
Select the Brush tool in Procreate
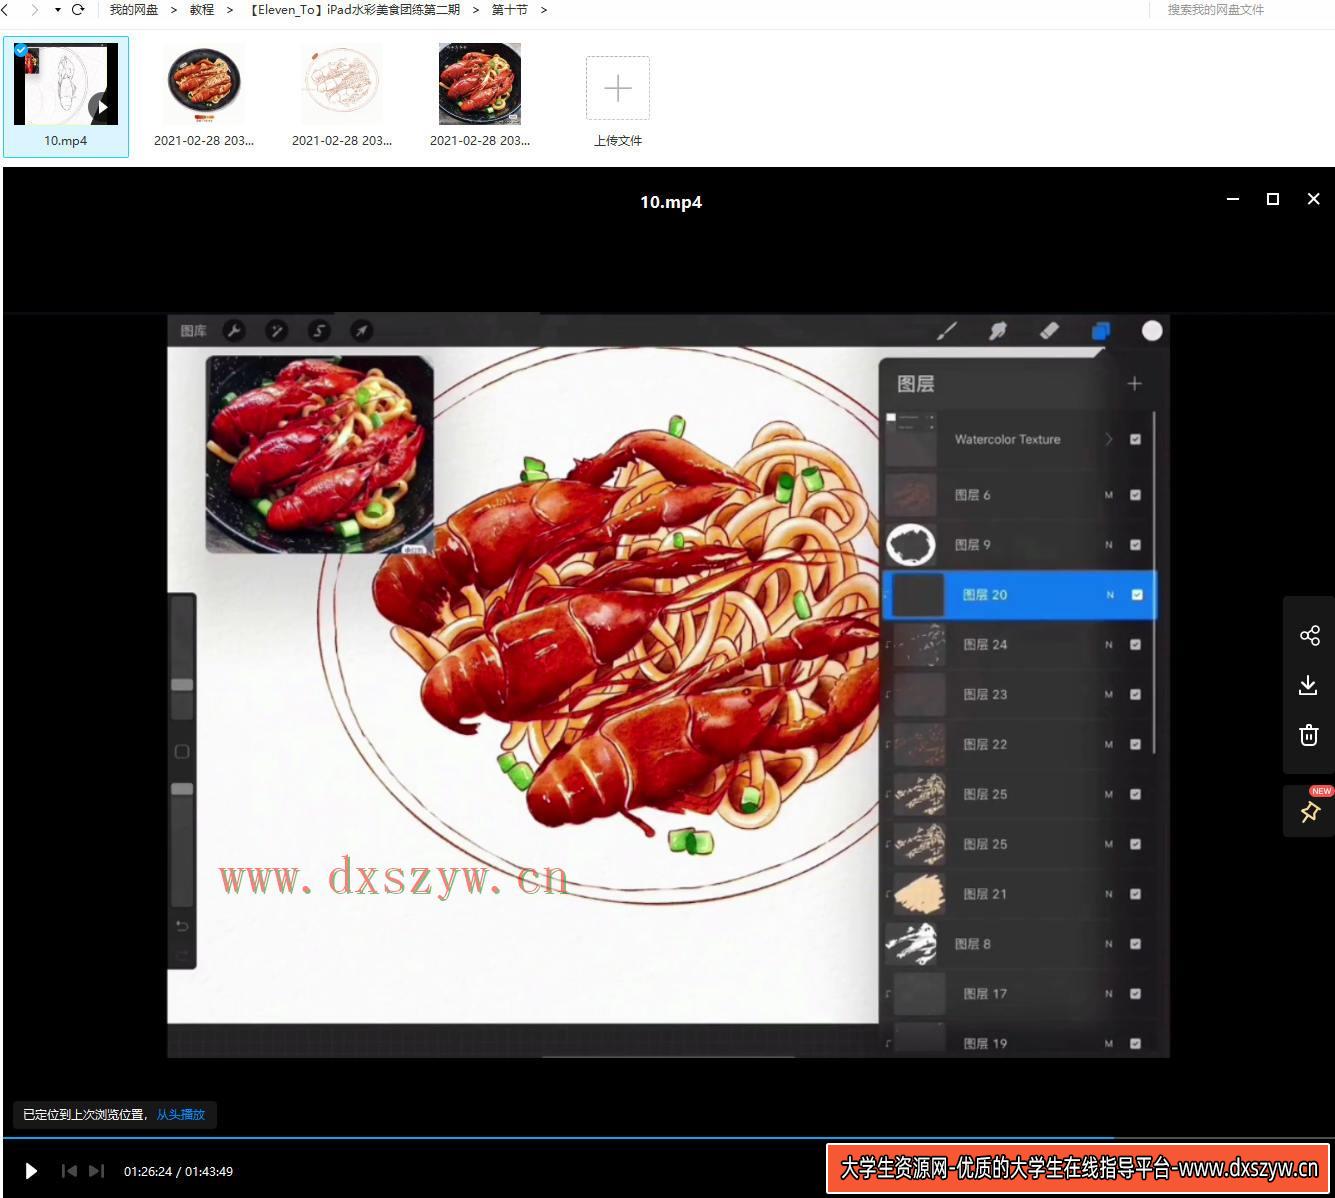click(947, 331)
